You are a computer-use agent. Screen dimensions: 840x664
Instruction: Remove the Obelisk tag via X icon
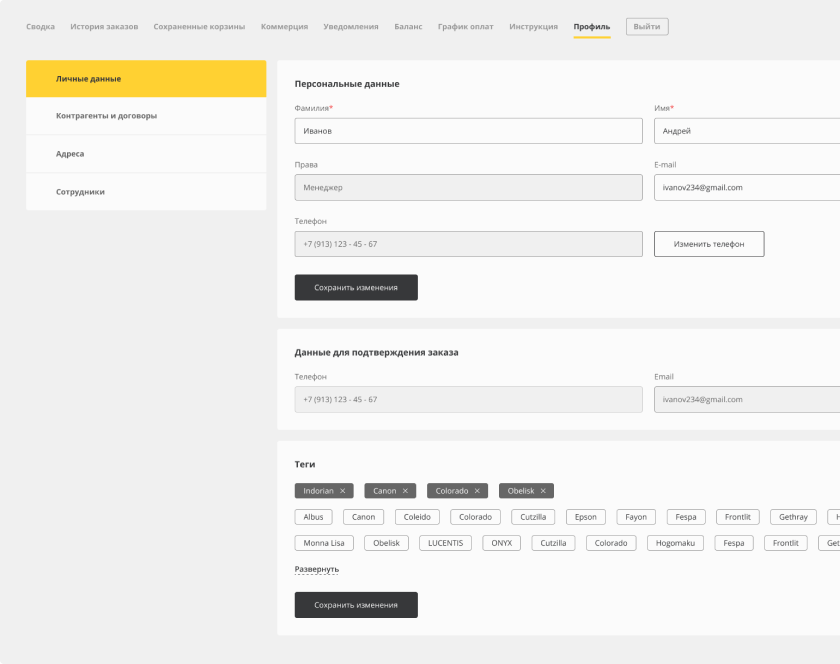tap(543, 491)
